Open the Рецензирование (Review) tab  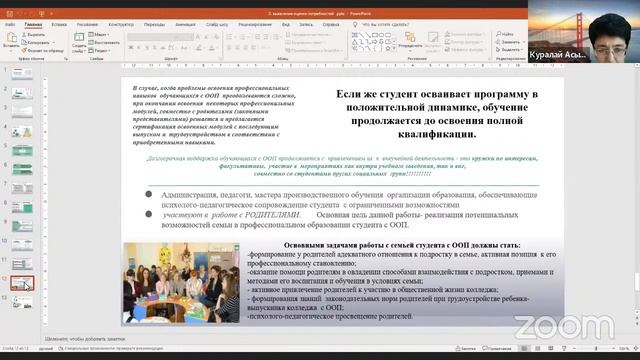(255, 24)
